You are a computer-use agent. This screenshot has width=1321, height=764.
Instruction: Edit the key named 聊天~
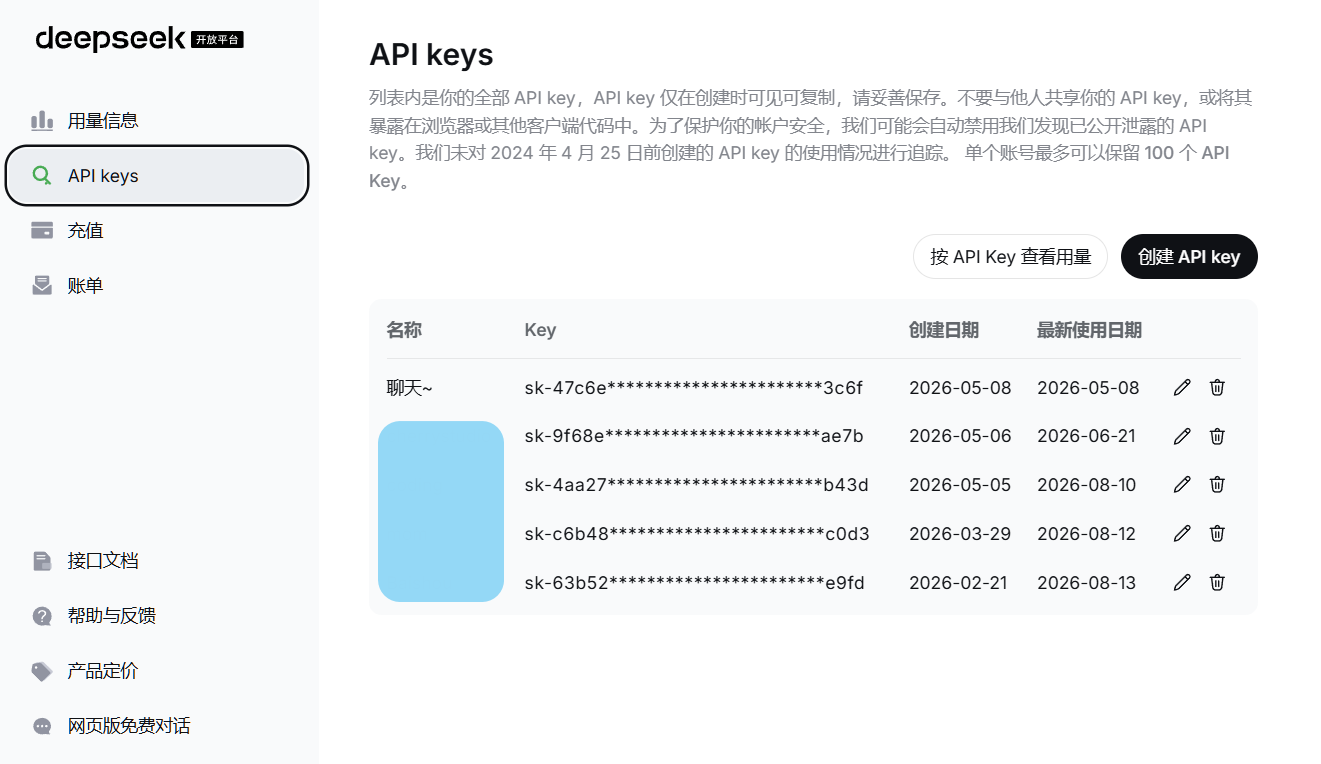(x=1182, y=388)
